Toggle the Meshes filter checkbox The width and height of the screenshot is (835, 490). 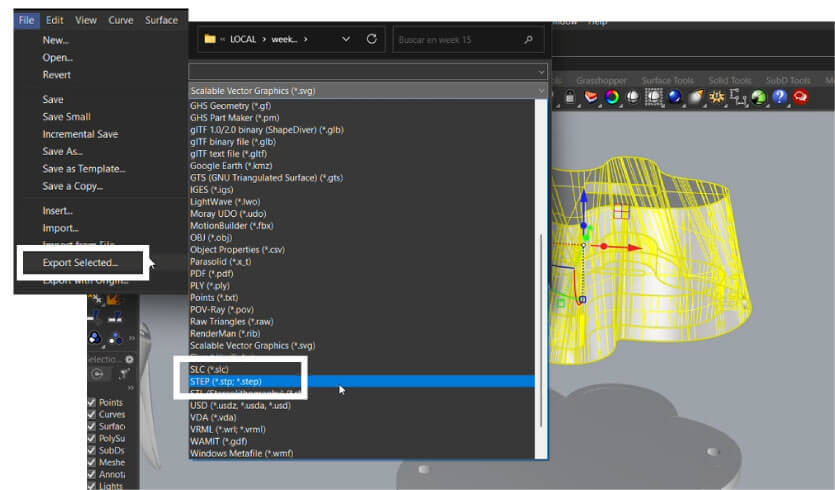(x=92, y=462)
